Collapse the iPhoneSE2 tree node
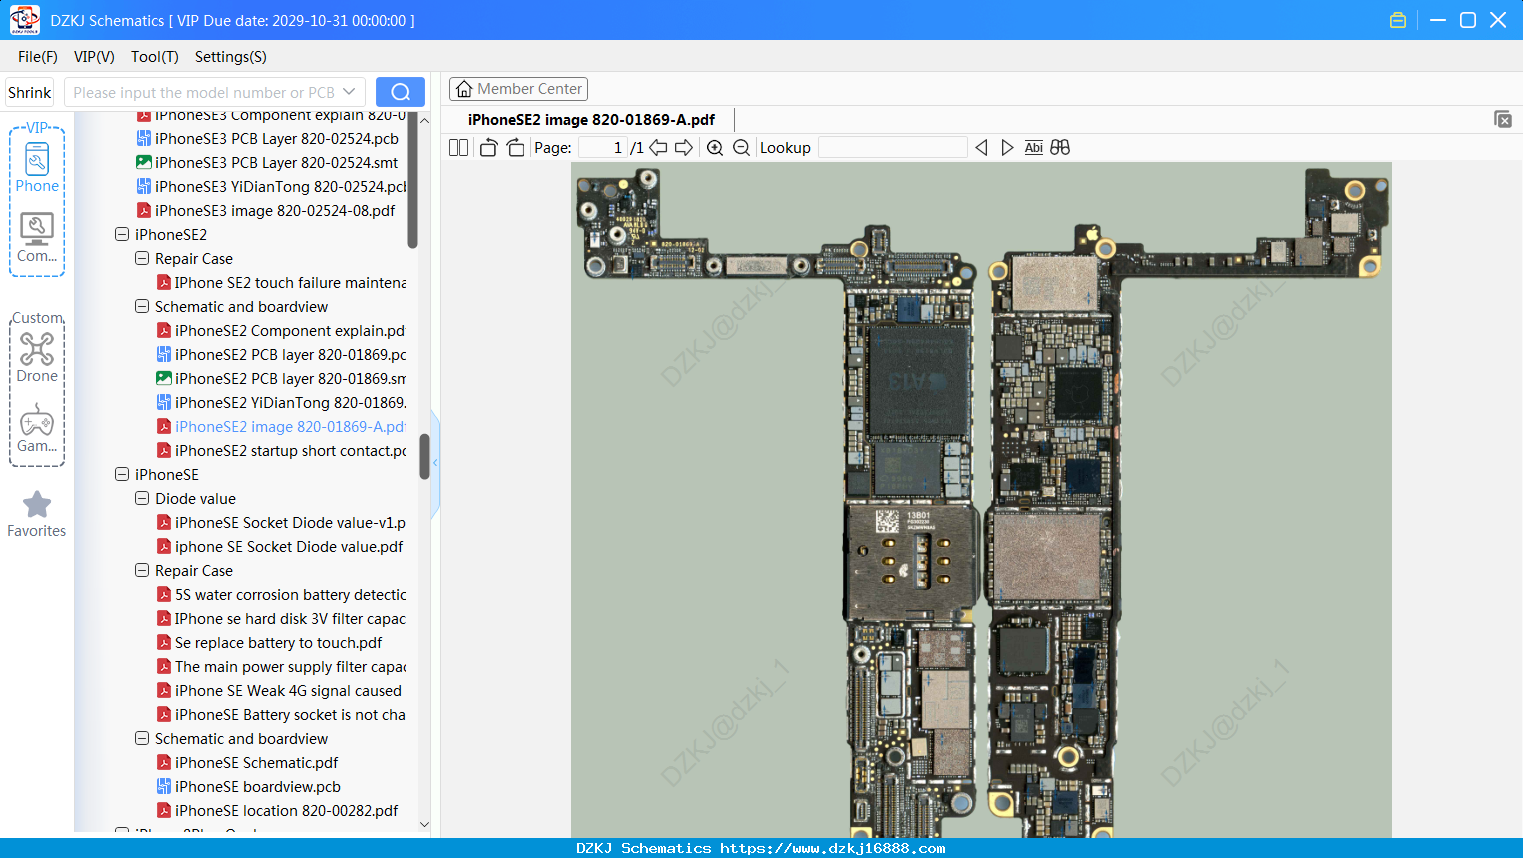The width and height of the screenshot is (1523, 858). 122,235
